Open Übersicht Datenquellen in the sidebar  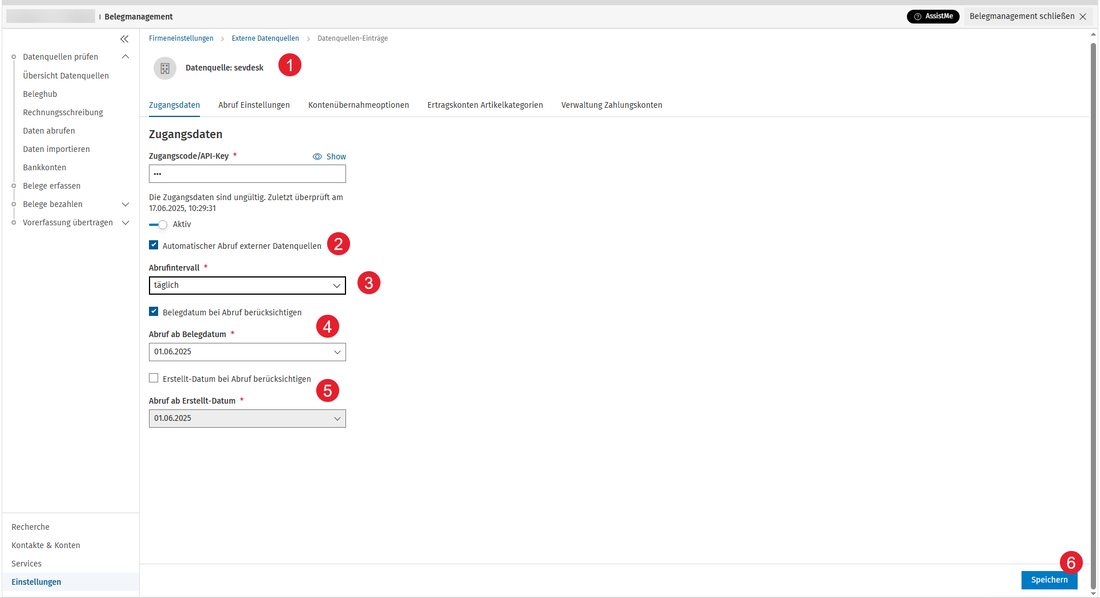66,76
